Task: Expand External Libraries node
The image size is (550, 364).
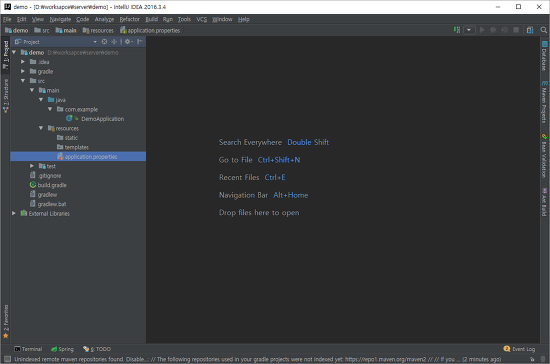Action: click(14, 213)
